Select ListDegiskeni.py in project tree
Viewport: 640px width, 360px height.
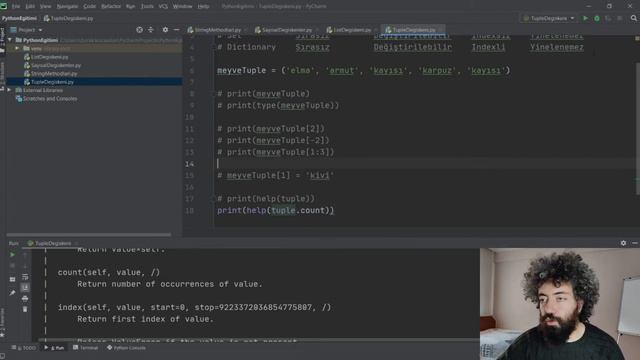[49, 57]
